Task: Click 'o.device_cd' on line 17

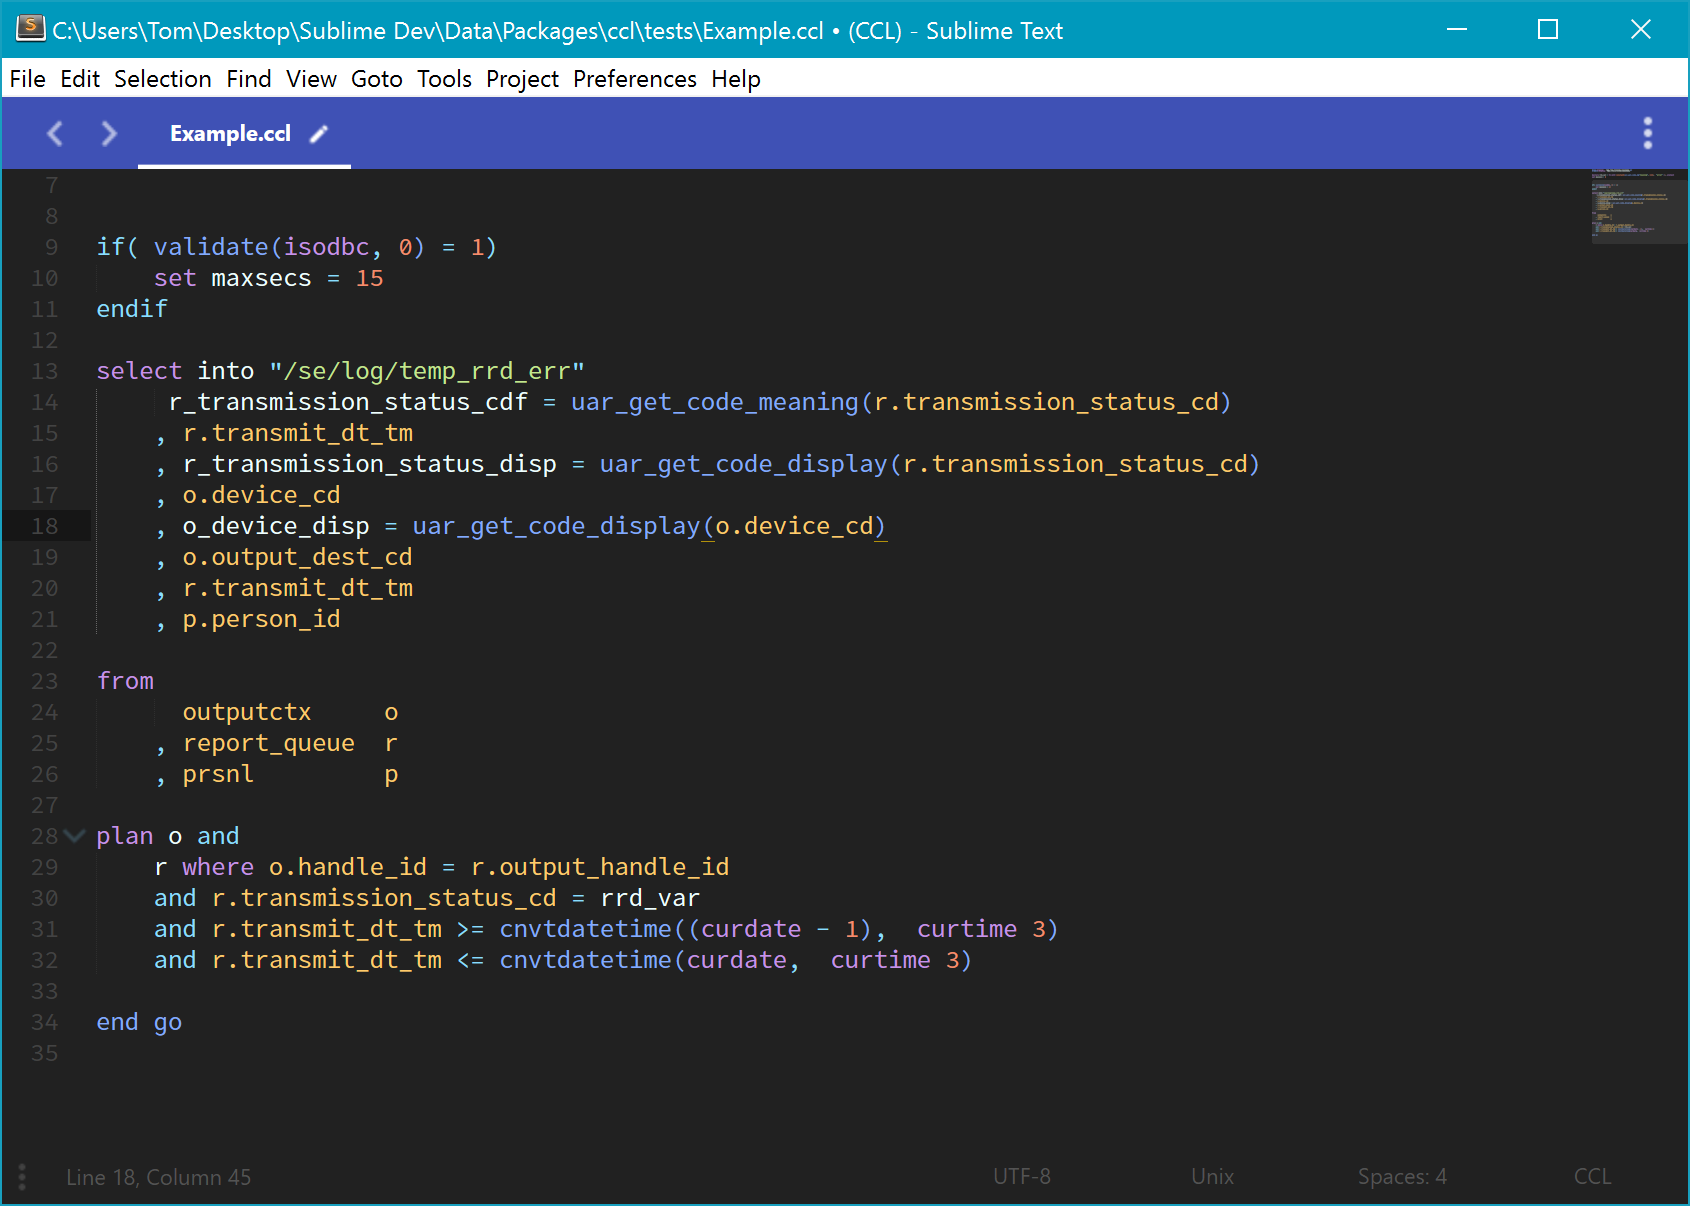Action: click(x=261, y=495)
